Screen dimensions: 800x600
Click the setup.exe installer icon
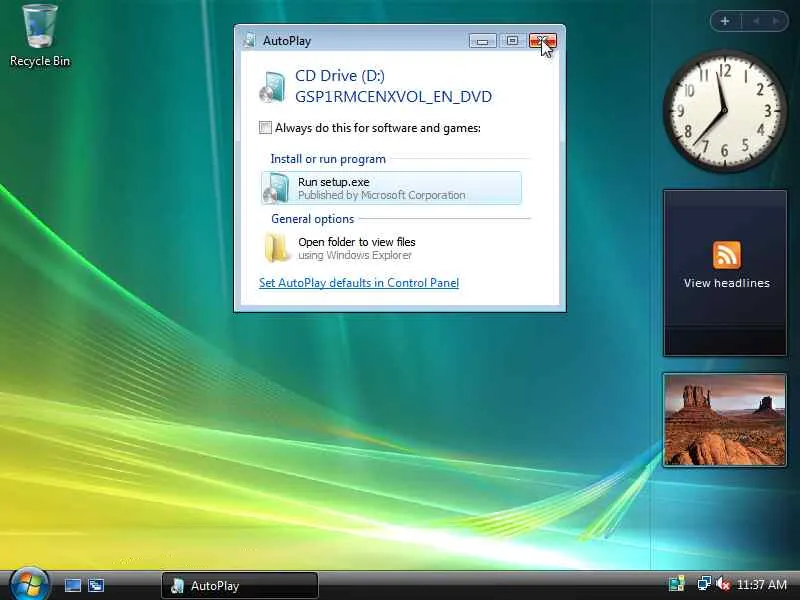[277, 188]
